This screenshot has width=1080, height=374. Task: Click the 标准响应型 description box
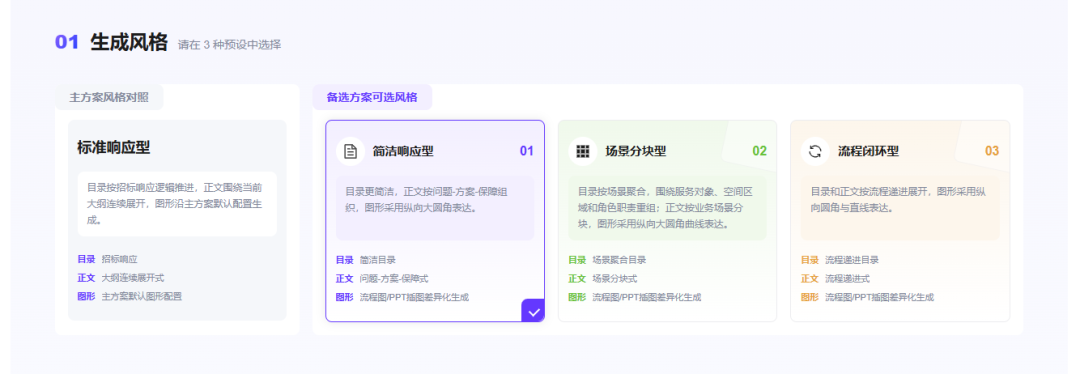[177, 204]
